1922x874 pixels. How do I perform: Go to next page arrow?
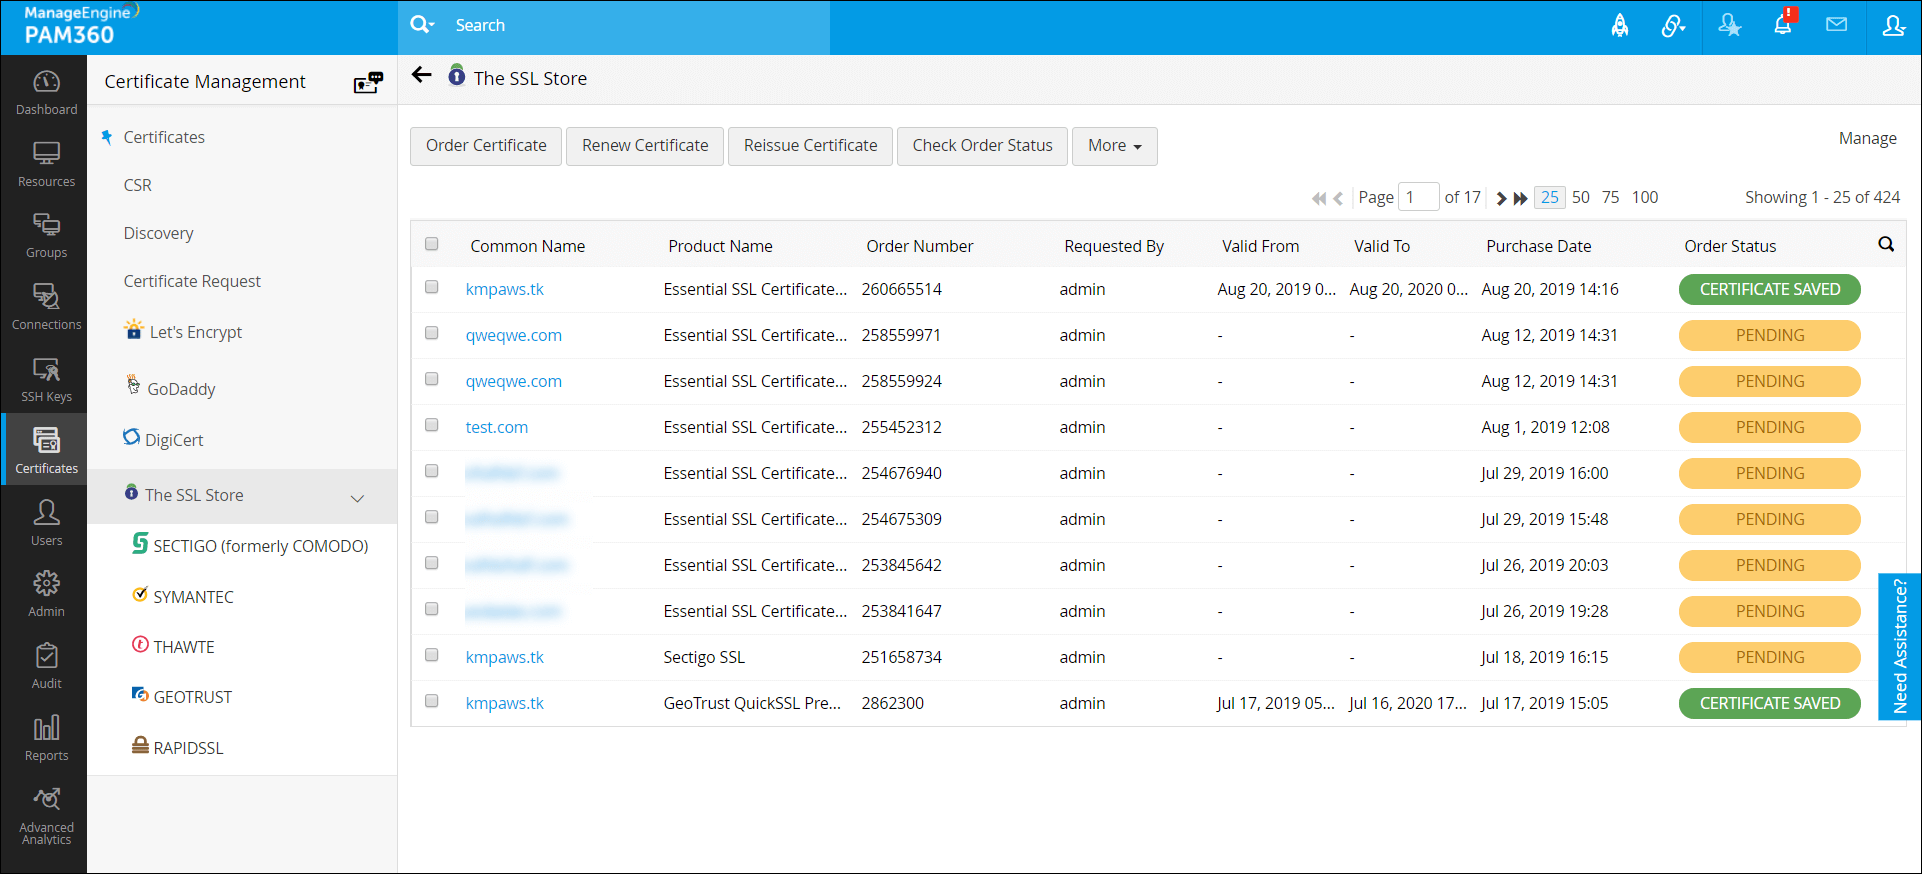(x=1500, y=198)
